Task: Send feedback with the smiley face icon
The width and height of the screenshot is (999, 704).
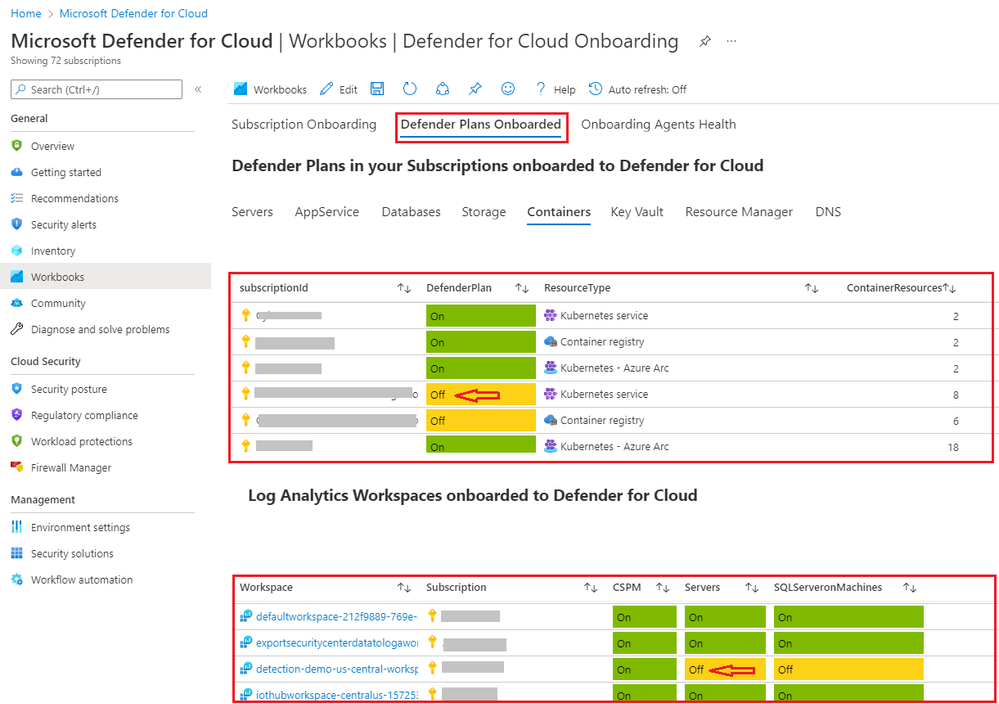Action: click(508, 89)
